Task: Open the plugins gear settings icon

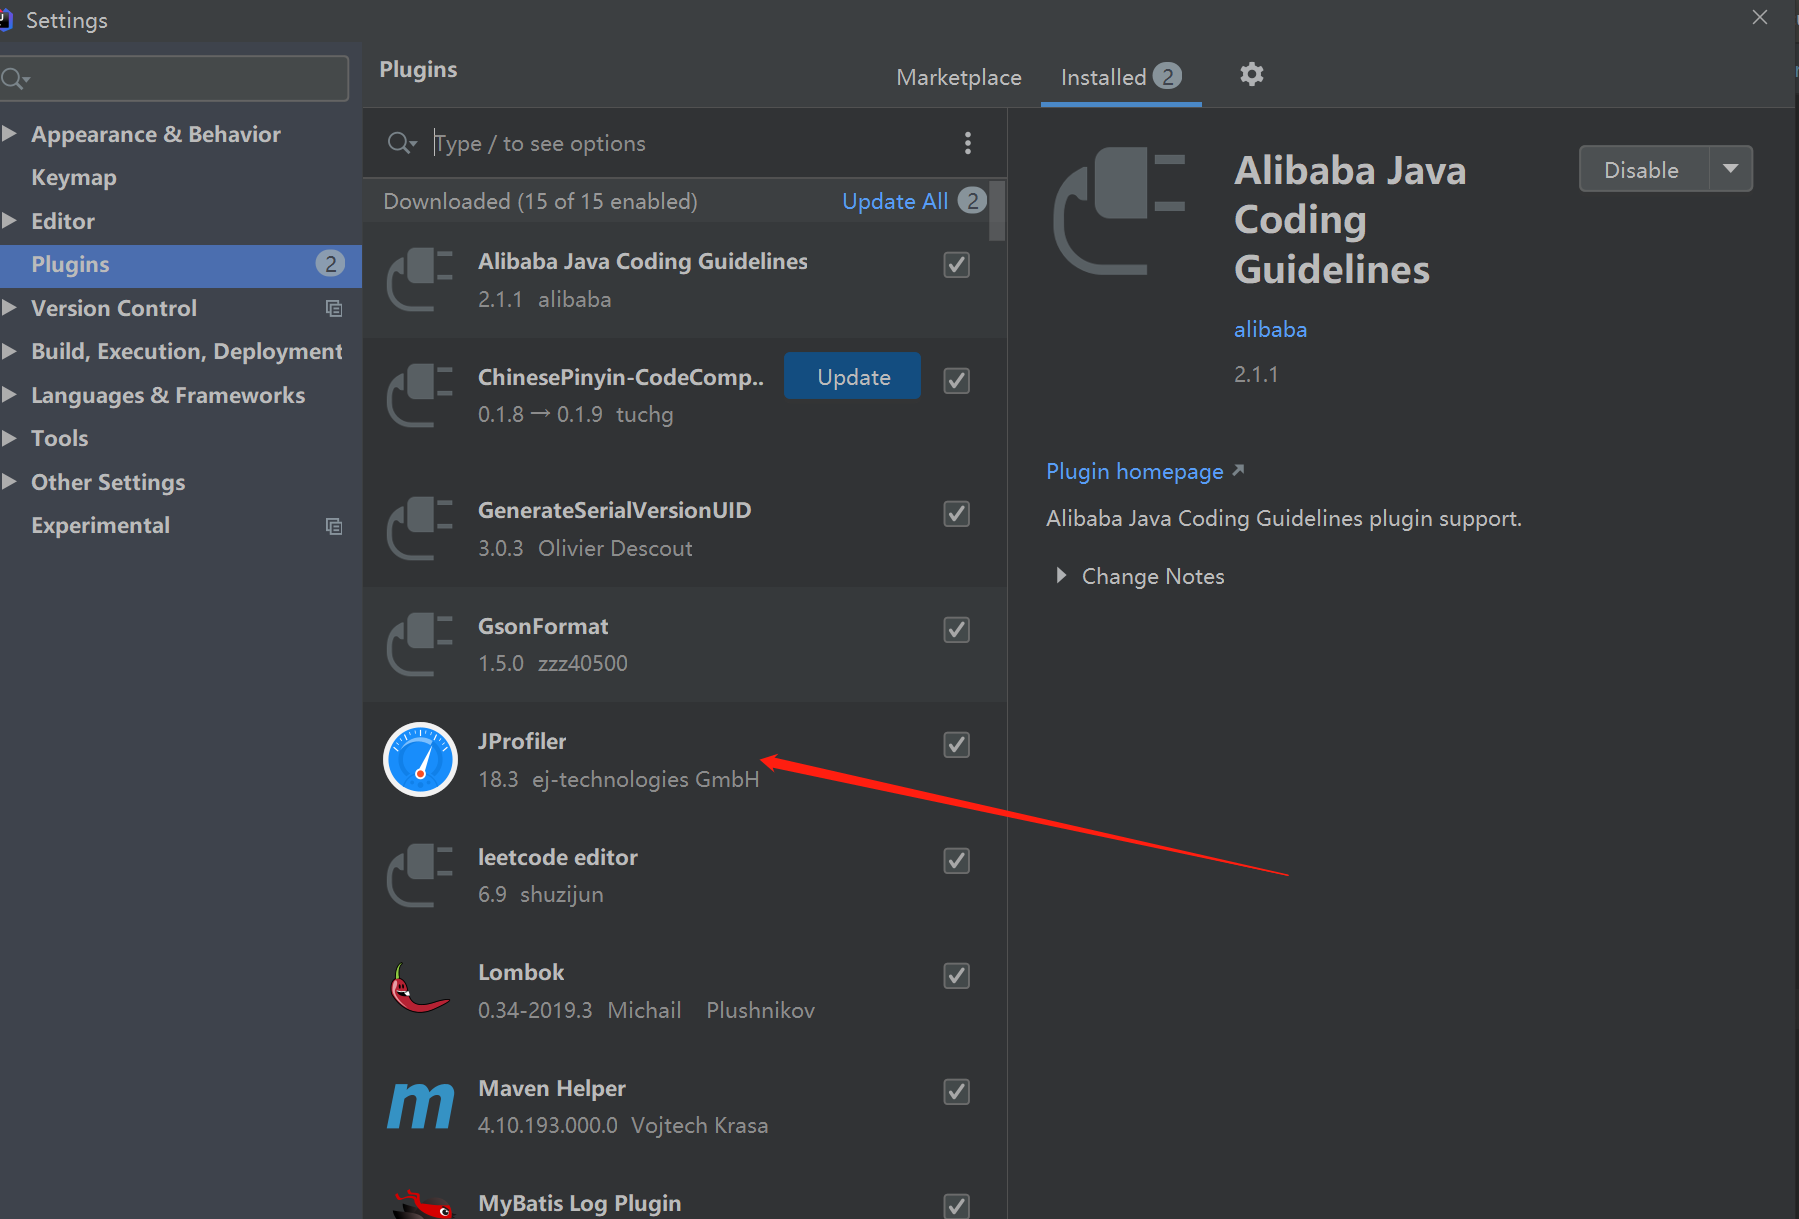Action: tap(1251, 74)
